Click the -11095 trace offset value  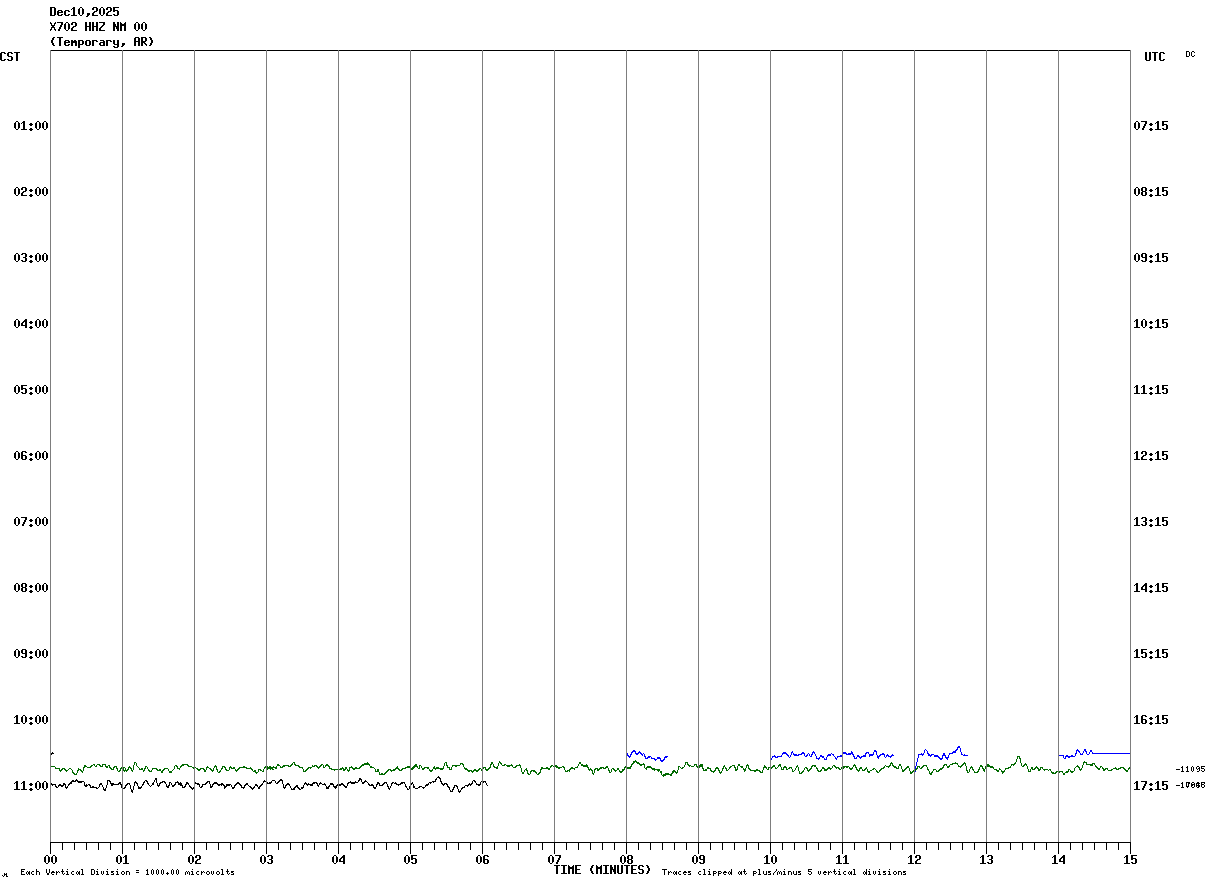tap(1190, 769)
